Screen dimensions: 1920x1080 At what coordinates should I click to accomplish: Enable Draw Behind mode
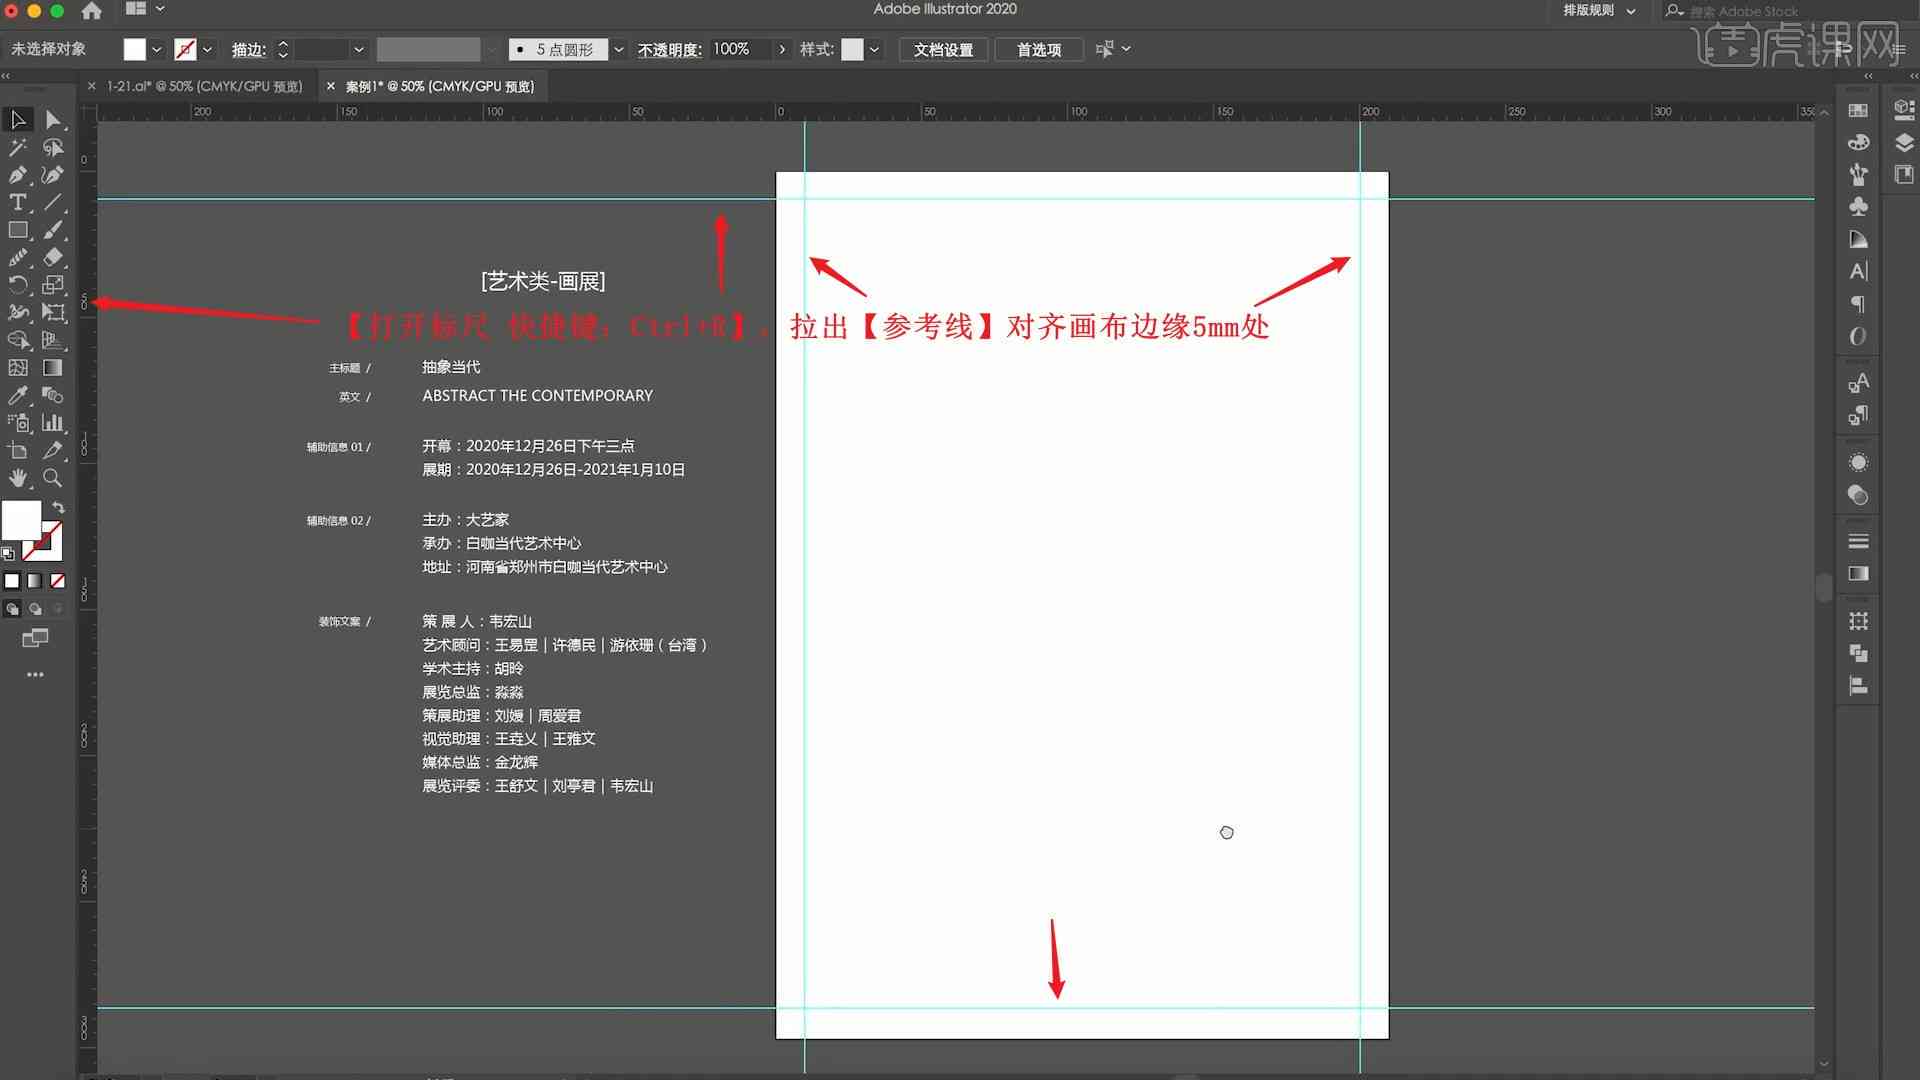(x=35, y=608)
